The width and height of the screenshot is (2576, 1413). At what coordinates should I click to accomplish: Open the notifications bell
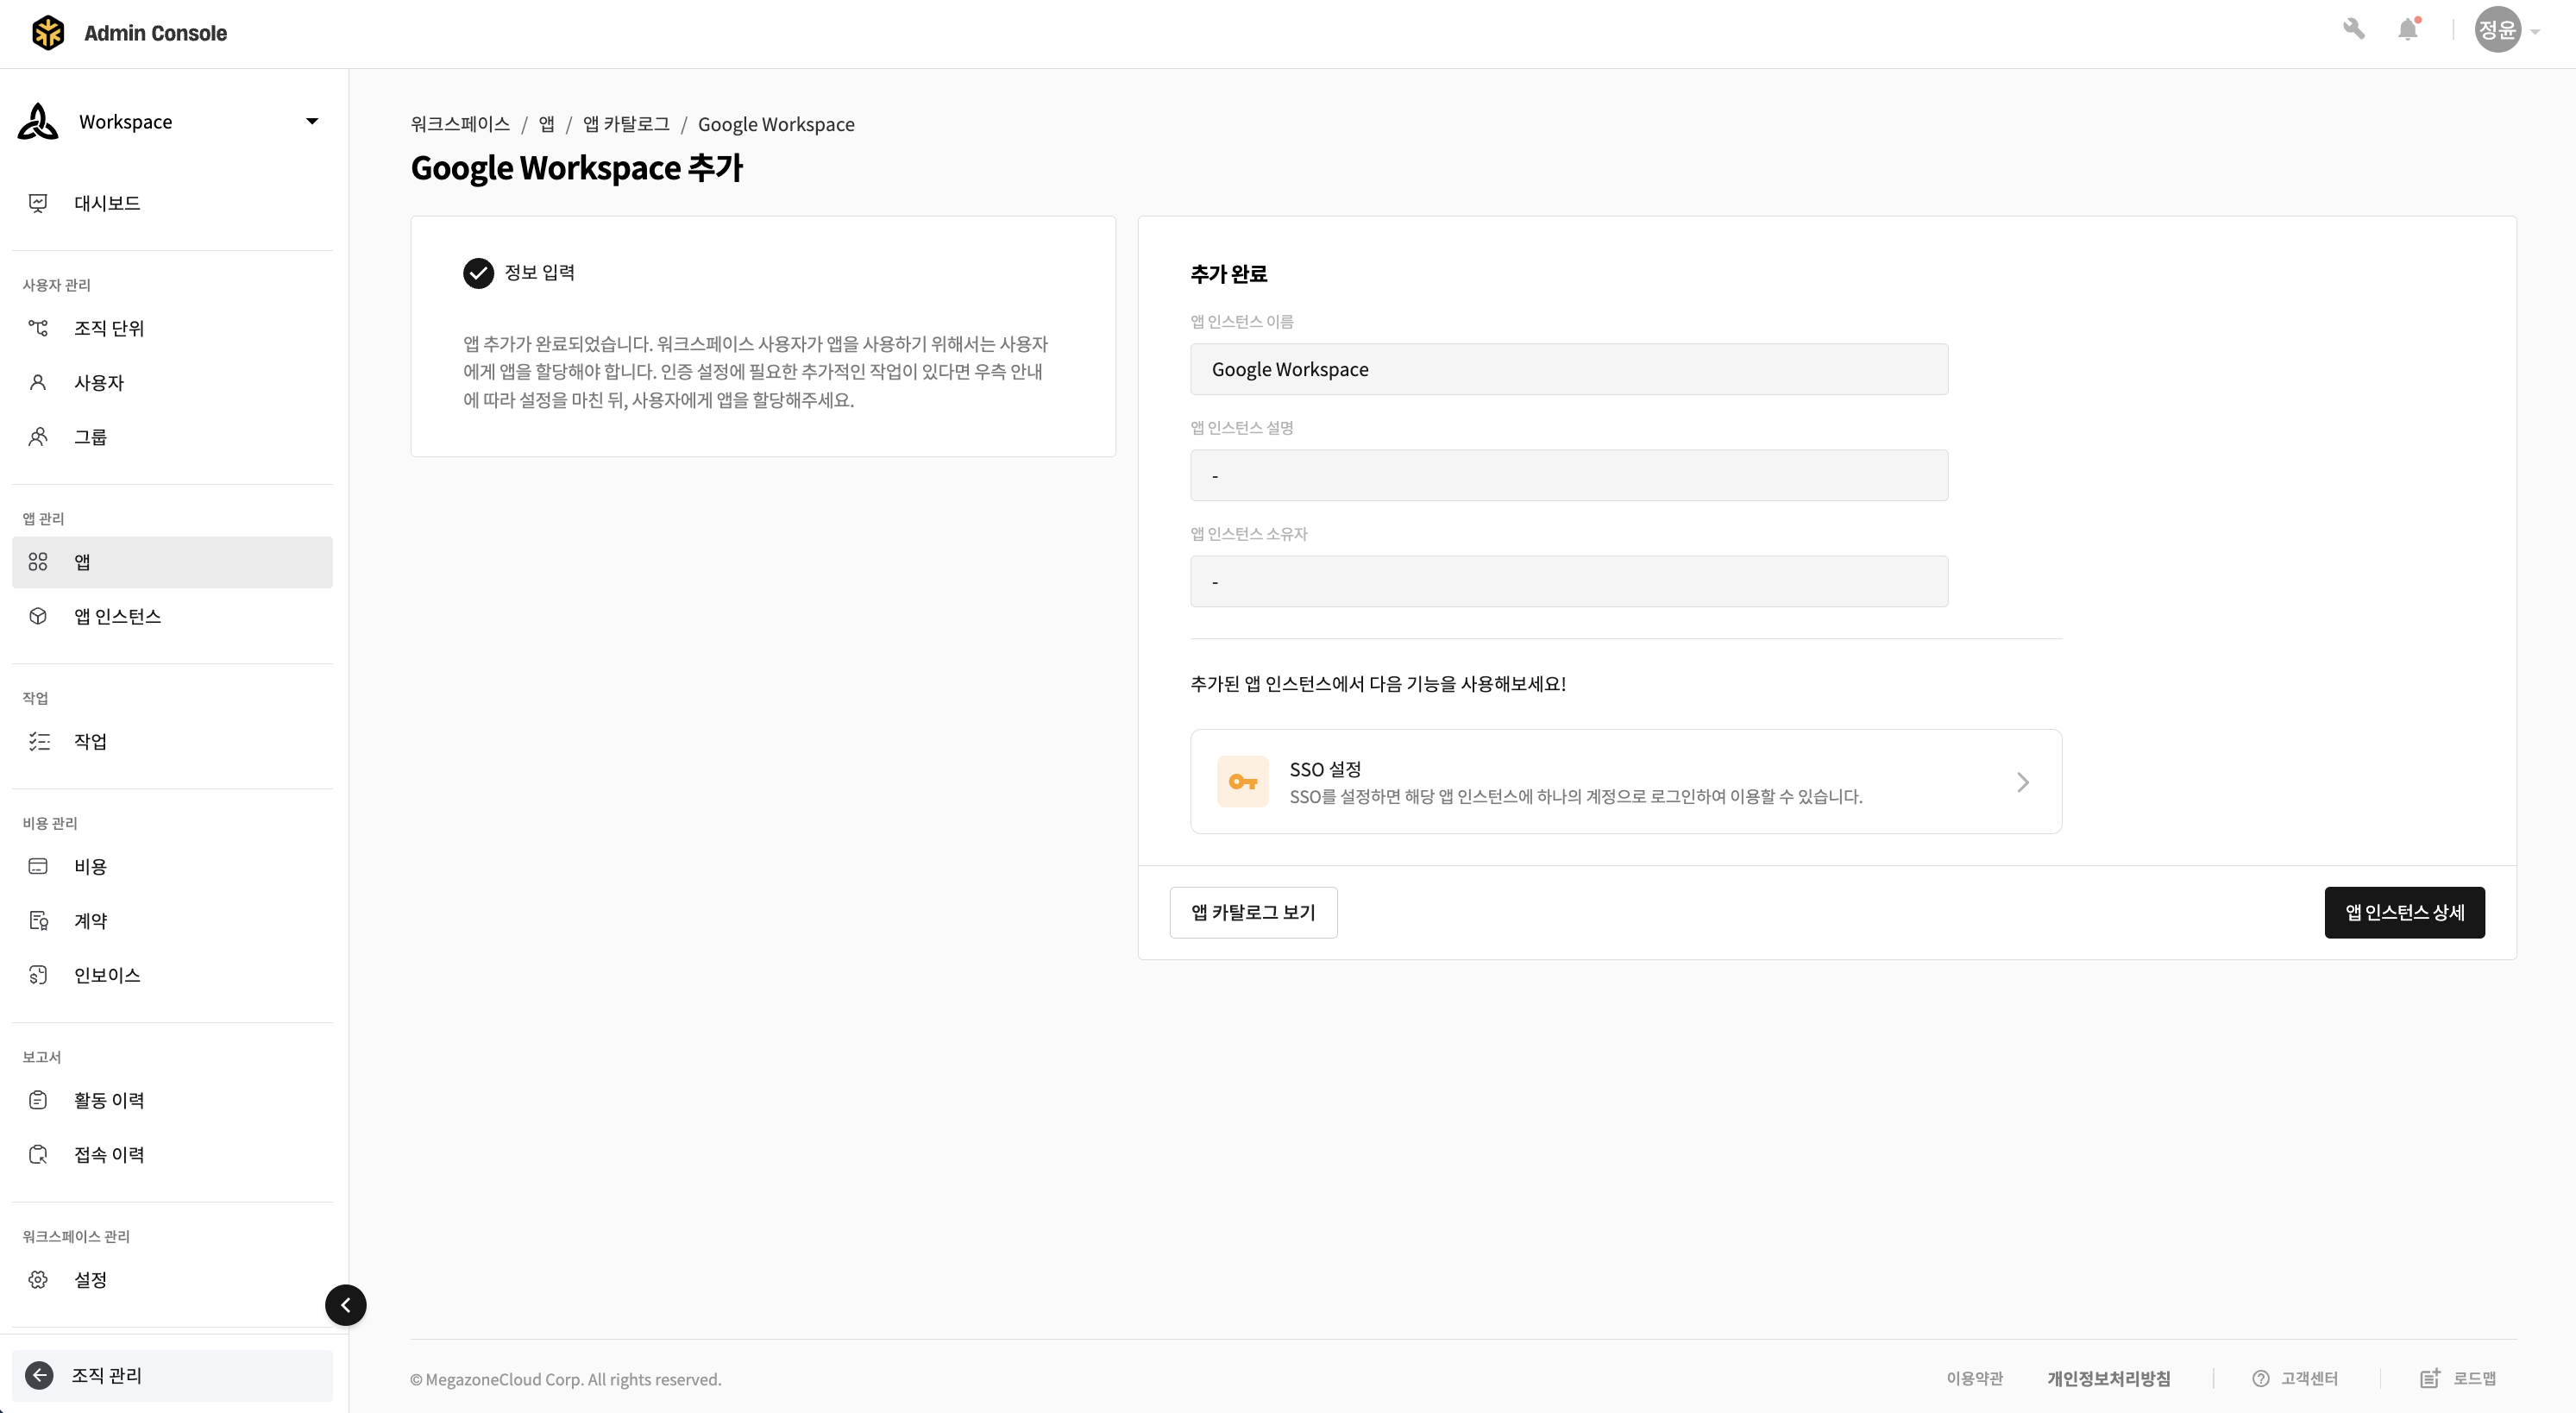pos(2408,29)
